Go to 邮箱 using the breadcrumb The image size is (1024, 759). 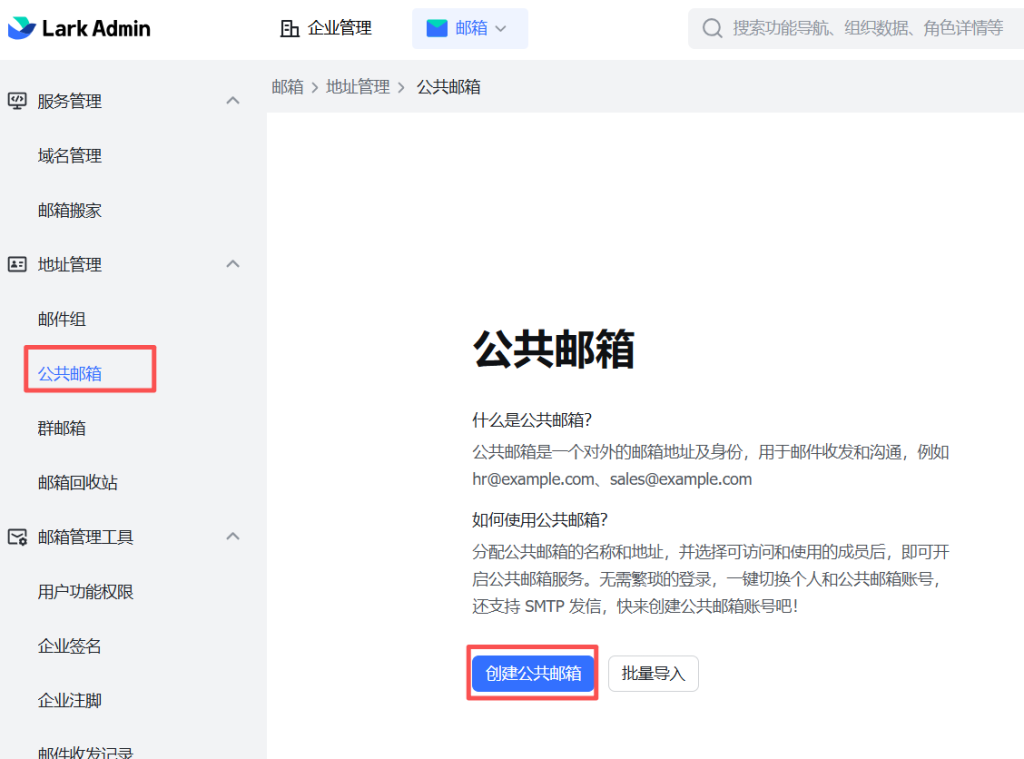[287, 87]
